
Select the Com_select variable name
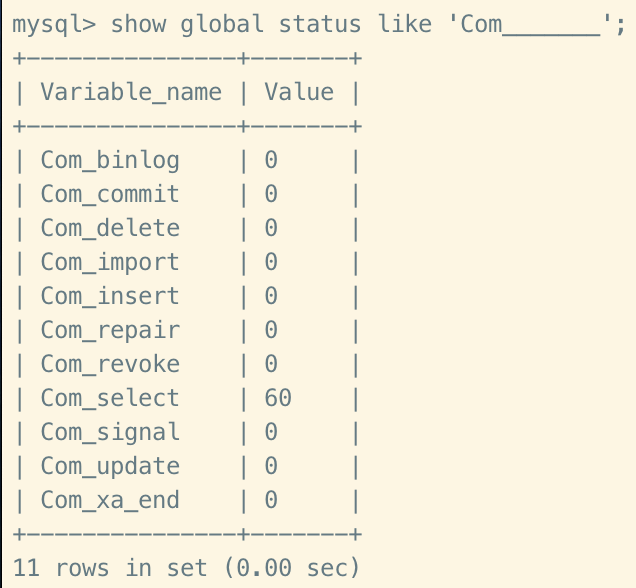point(110,398)
